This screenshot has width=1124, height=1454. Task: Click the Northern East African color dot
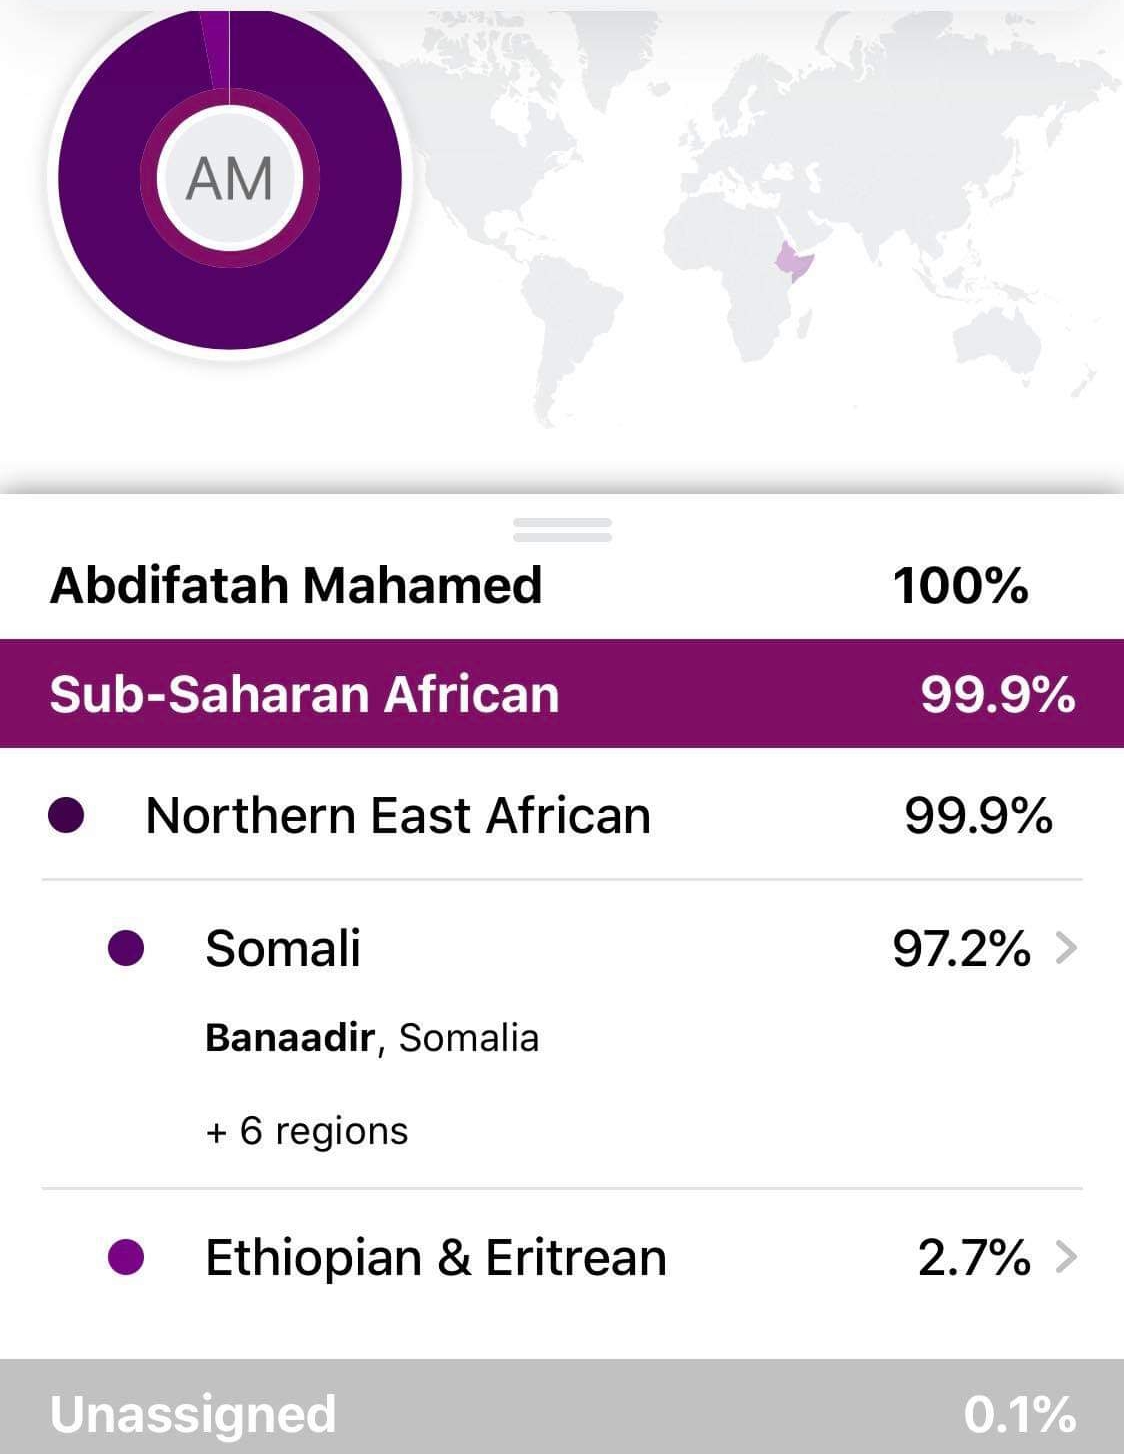[66, 815]
